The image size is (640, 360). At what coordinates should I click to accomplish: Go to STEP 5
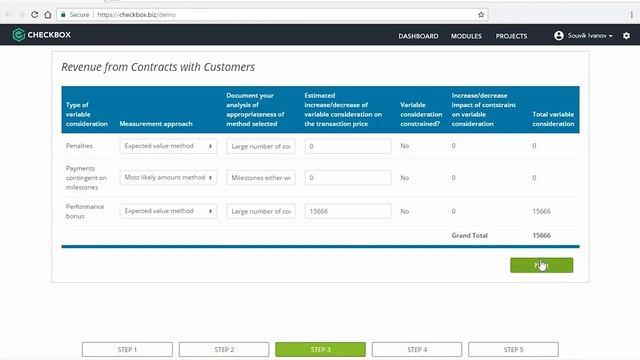click(513, 349)
